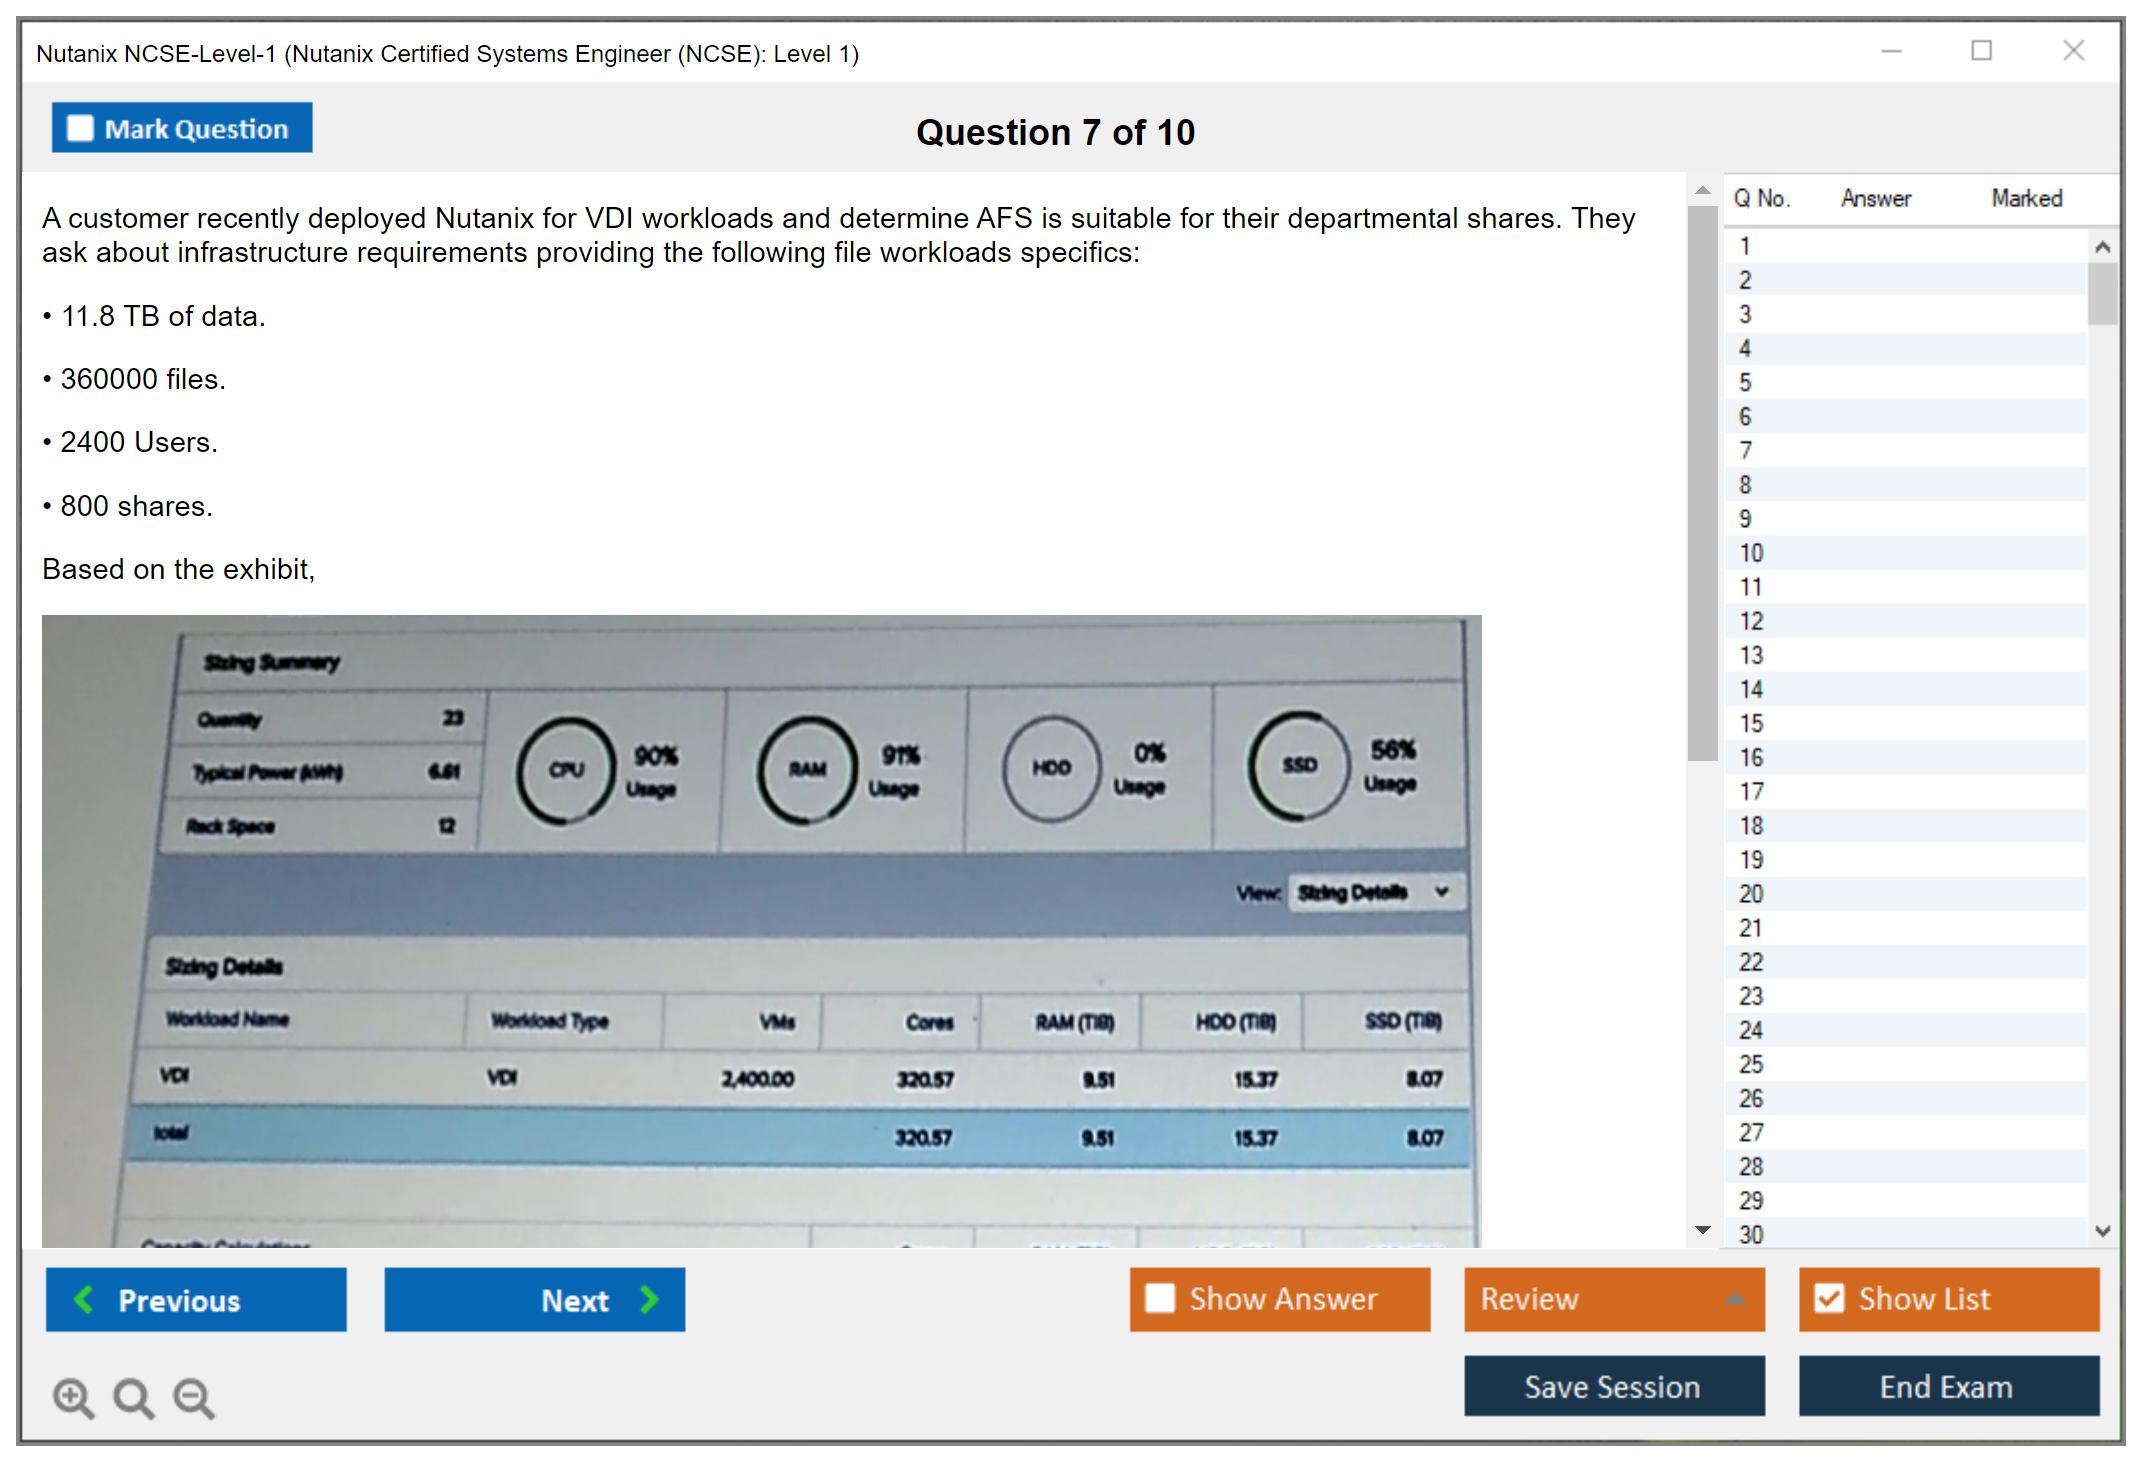The image size is (2150, 1470).
Task: Expand the Review dropdown arrow
Action: 1745,1300
